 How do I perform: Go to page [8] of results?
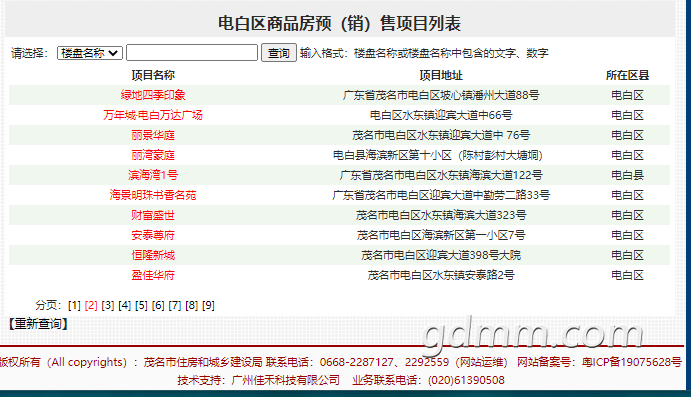(x=192, y=305)
